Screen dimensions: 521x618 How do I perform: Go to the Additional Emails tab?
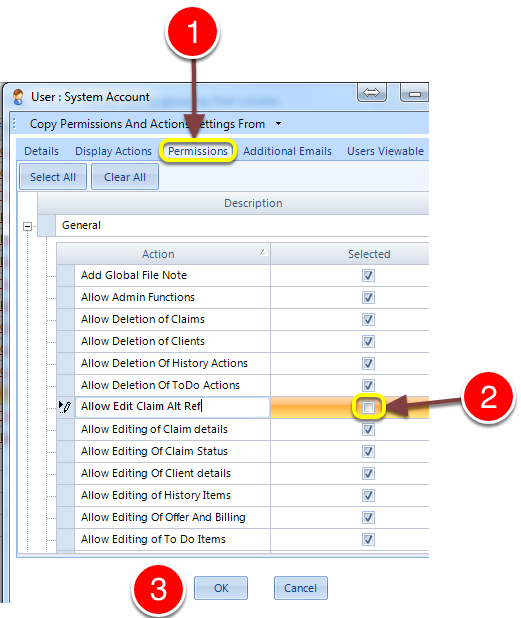point(287,151)
